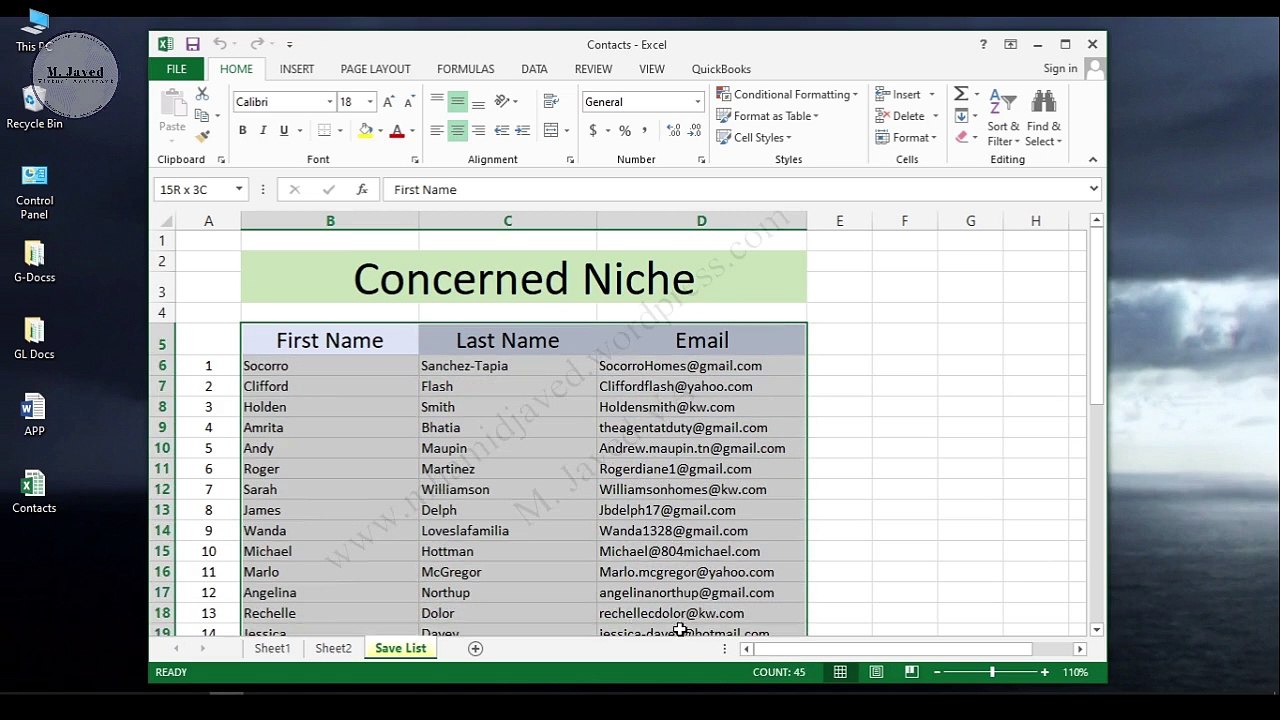Decrease Decimal places
Viewport: 1280px width, 720px height.
(694, 131)
